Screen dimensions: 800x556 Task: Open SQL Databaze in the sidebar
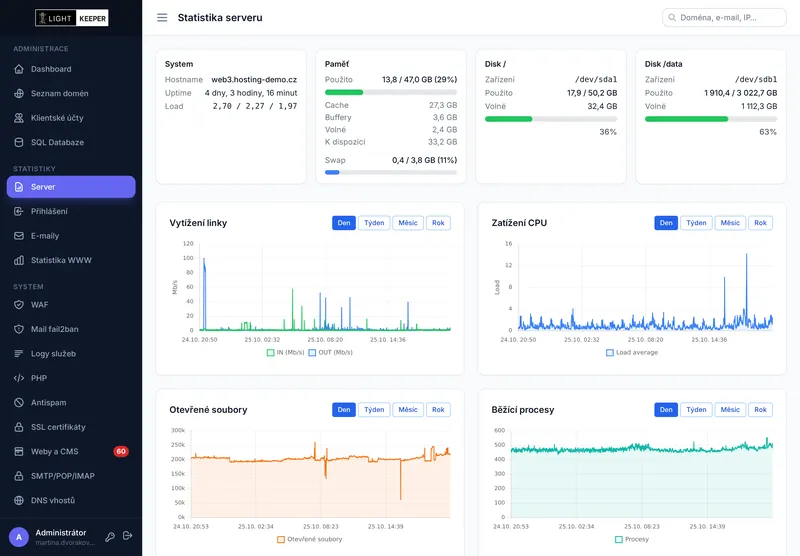[x=71, y=142]
